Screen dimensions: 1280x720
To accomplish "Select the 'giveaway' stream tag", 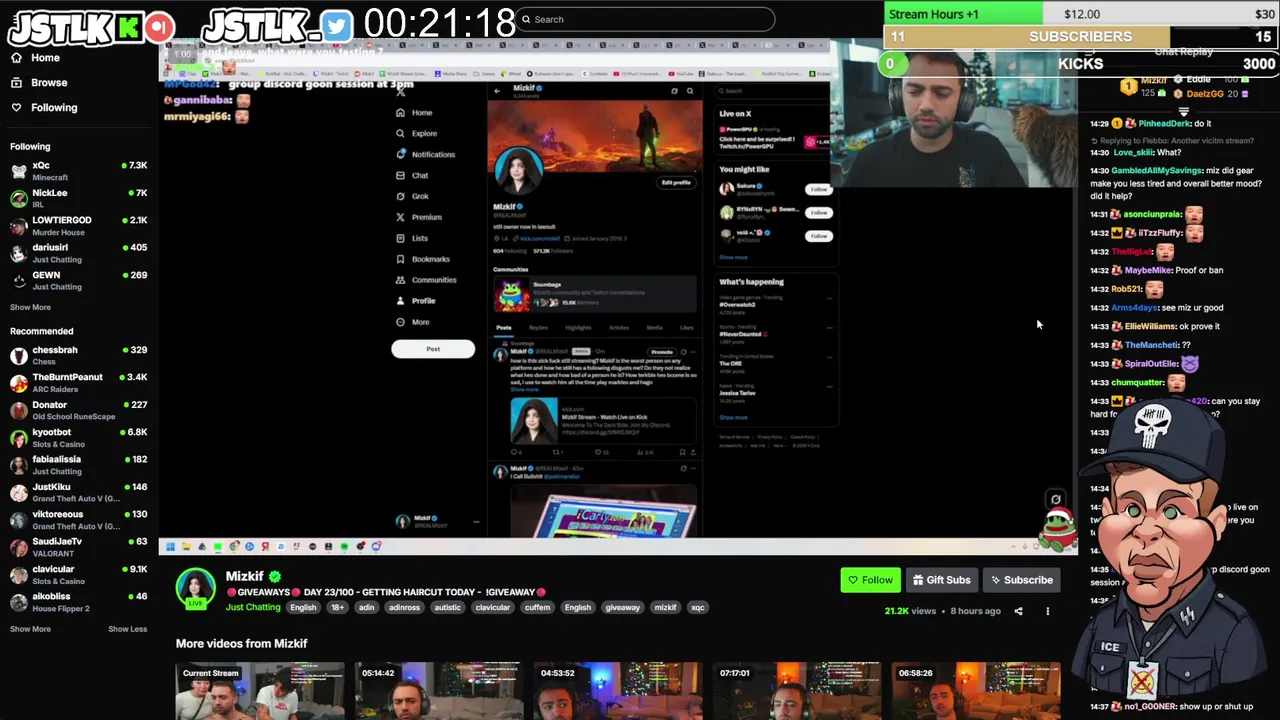I will (622, 607).
